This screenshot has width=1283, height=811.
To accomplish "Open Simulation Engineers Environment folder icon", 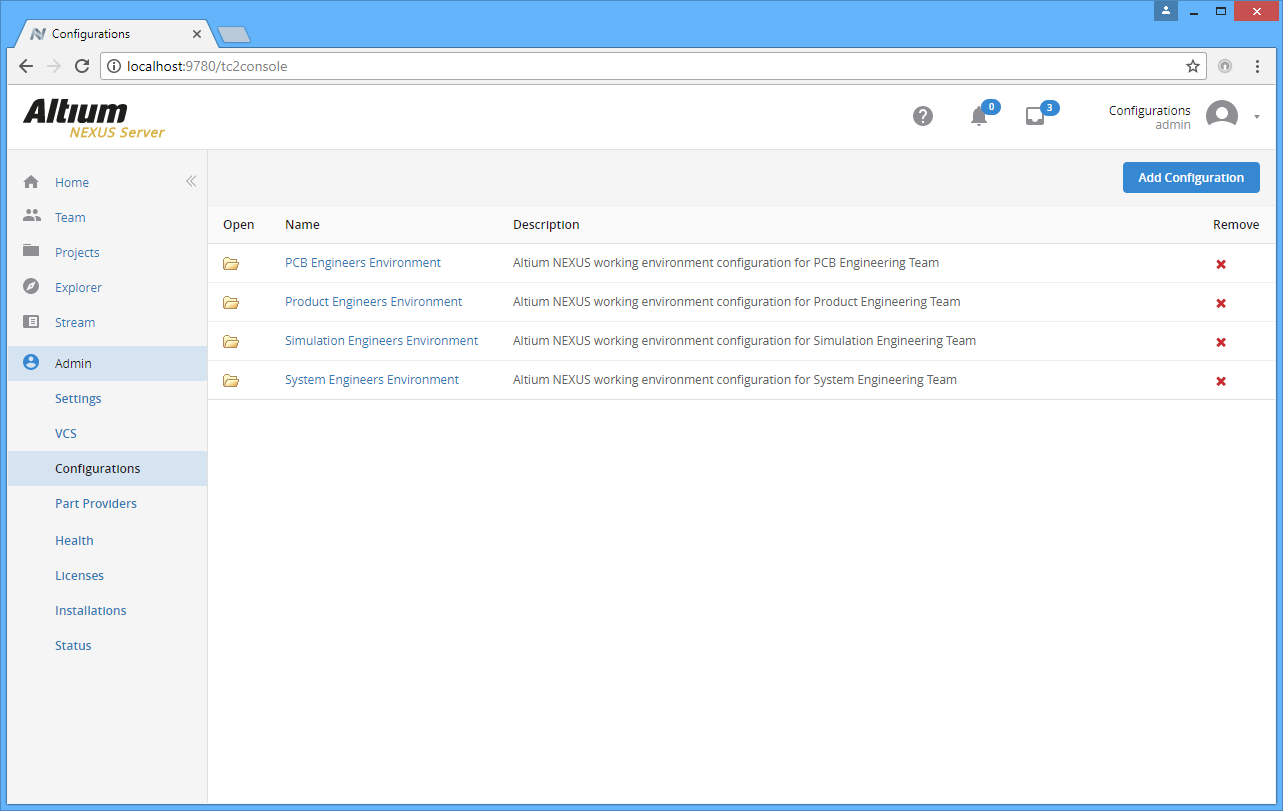I will pyautogui.click(x=231, y=342).
